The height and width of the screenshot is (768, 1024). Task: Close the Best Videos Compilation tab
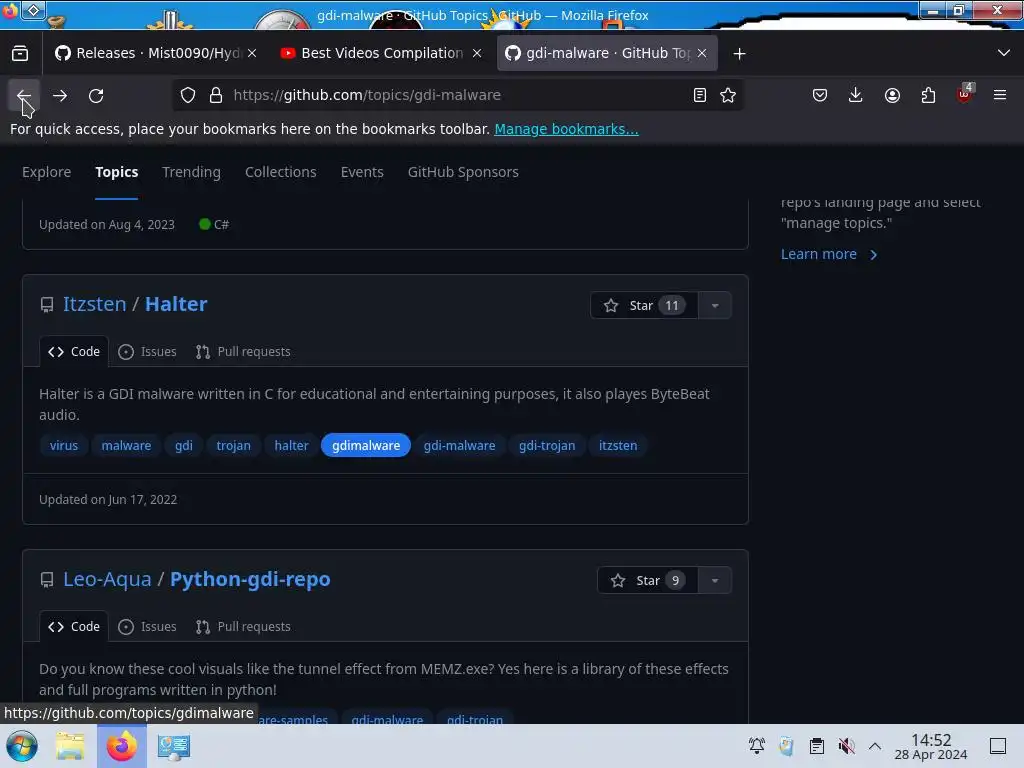[x=477, y=53]
